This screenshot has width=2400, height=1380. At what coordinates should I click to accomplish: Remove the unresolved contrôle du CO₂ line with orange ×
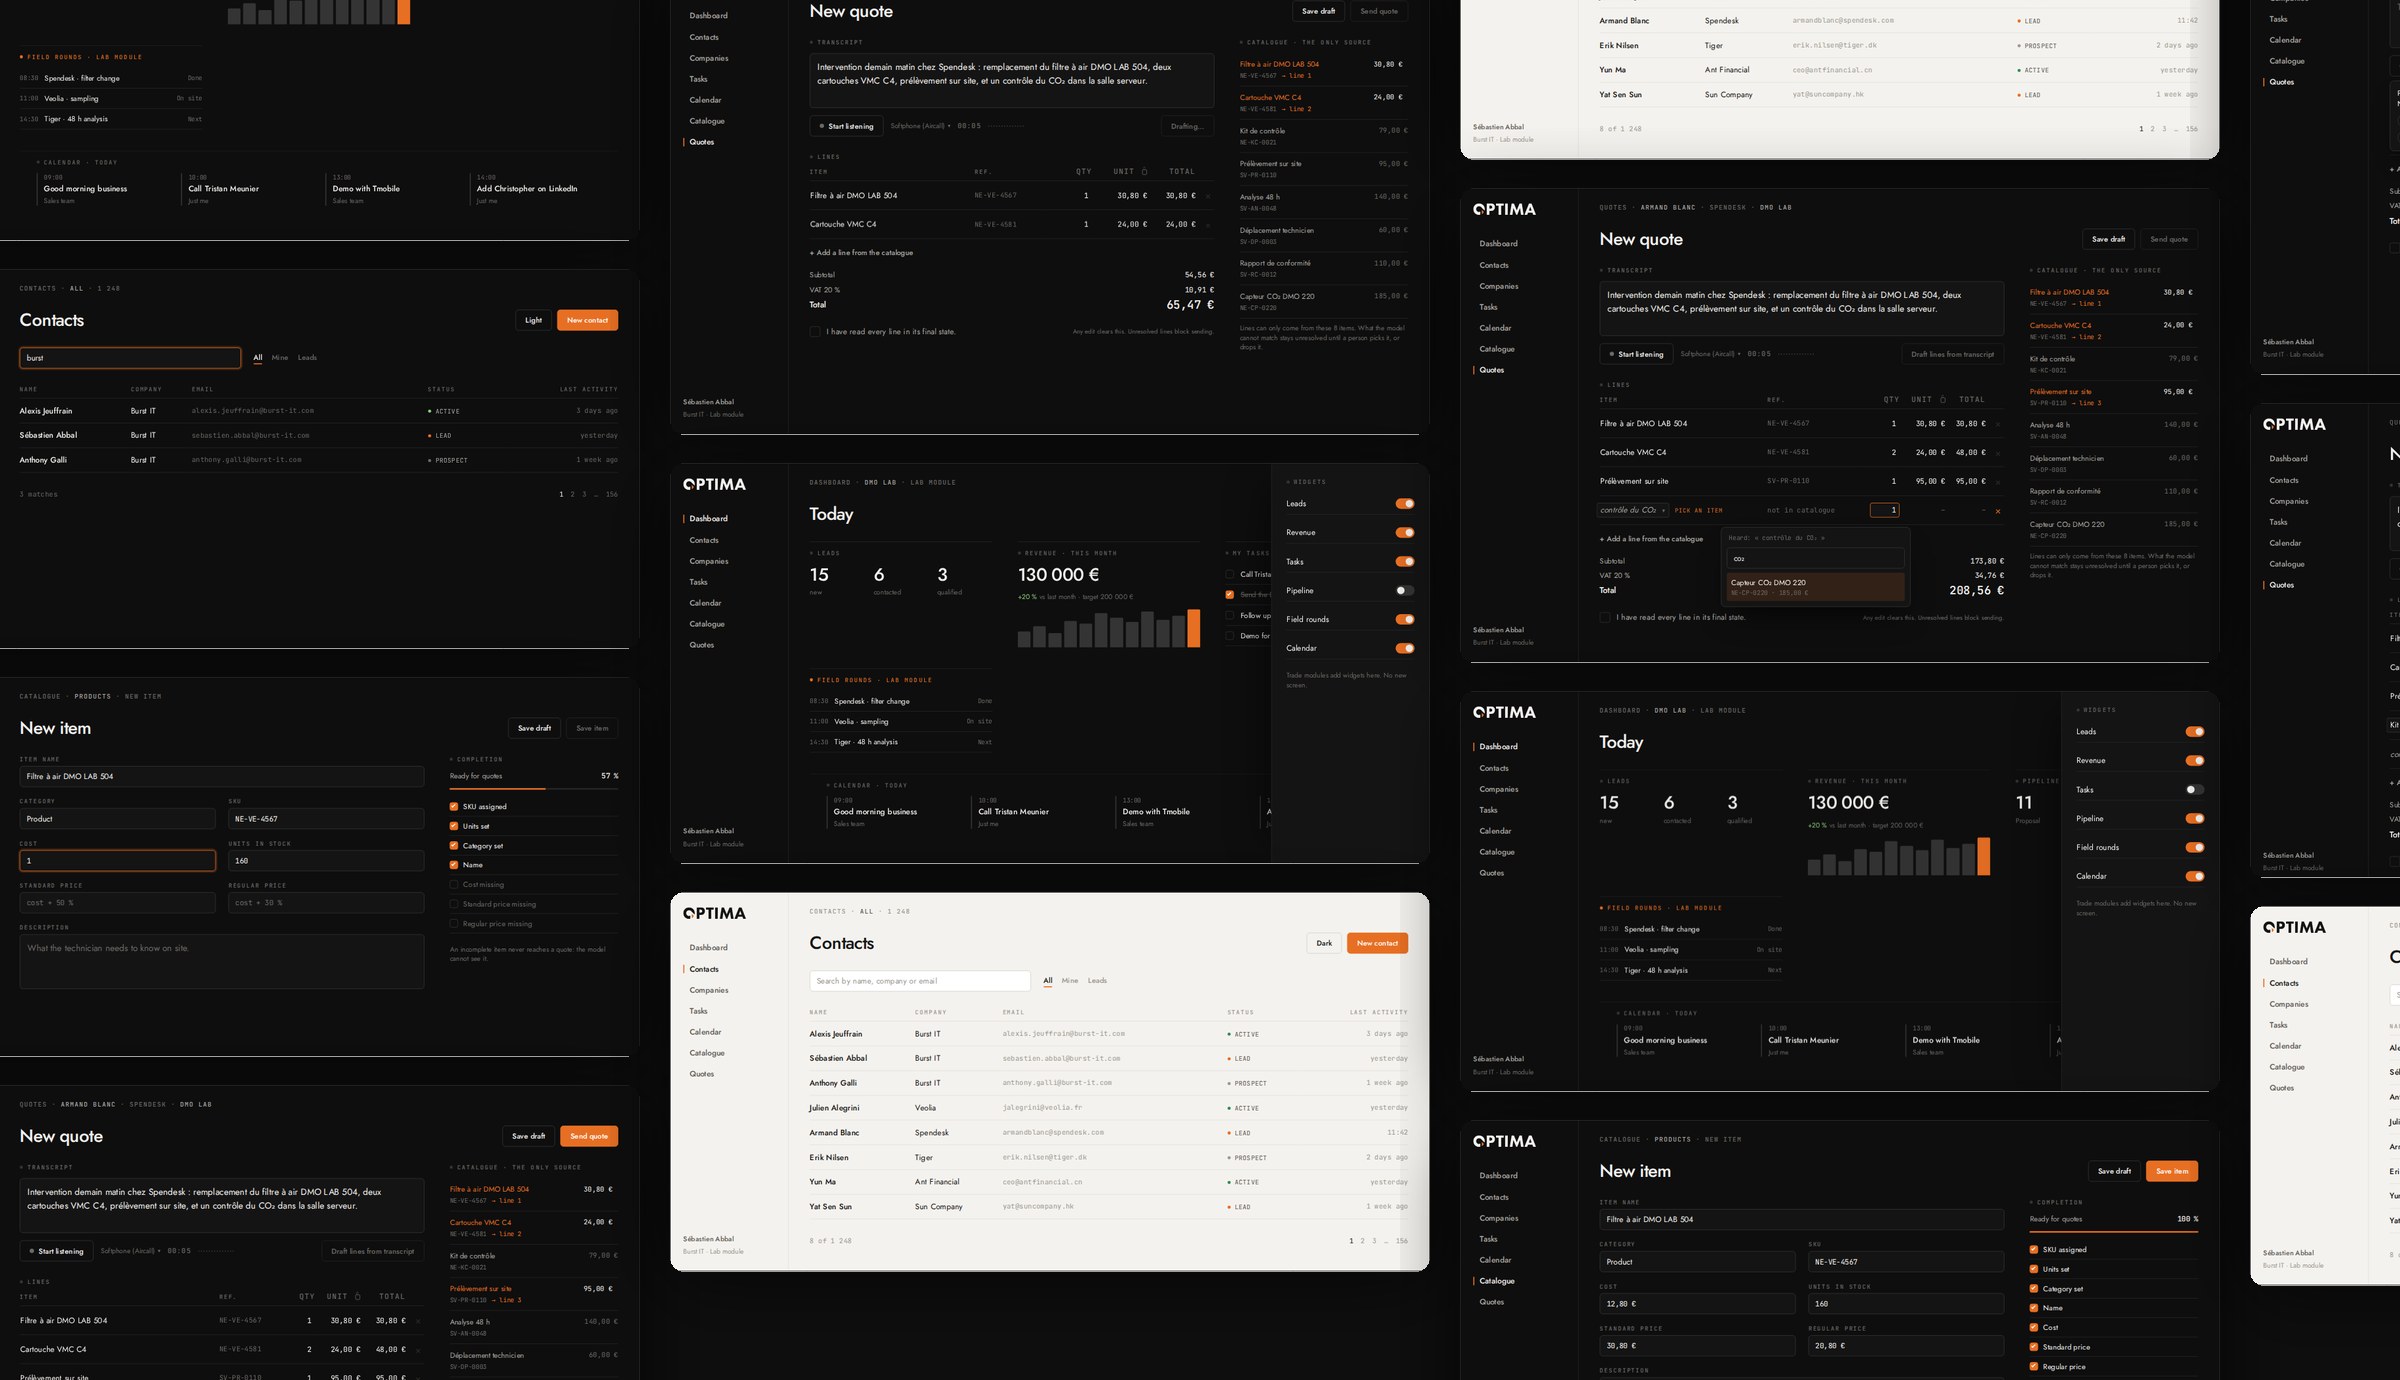pos(1998,511)
